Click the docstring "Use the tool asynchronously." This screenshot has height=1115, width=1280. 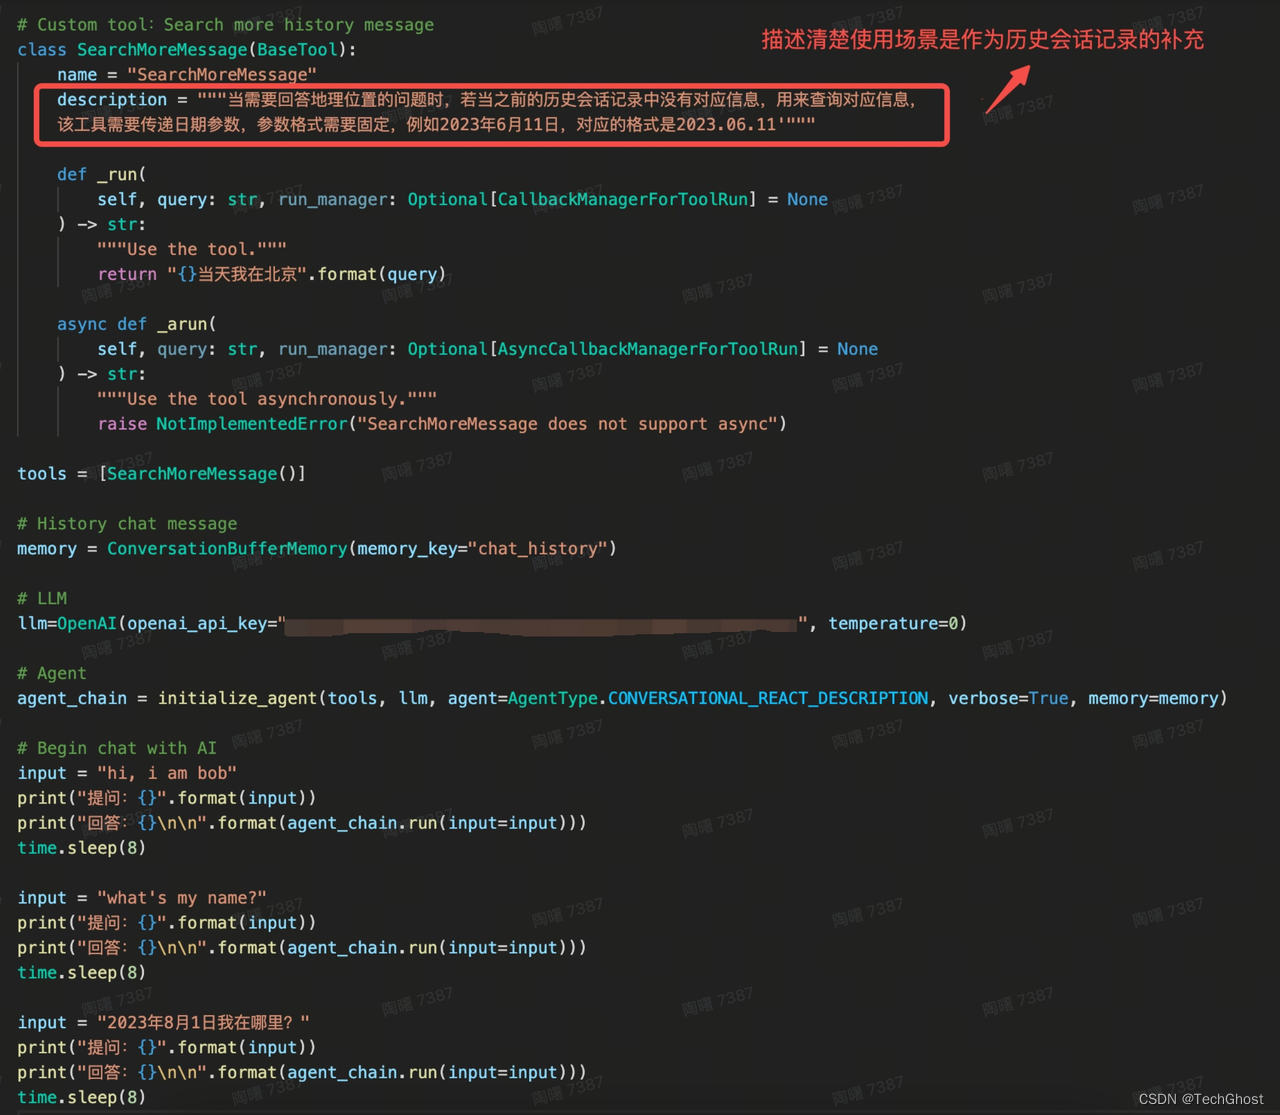coord(267,399)
